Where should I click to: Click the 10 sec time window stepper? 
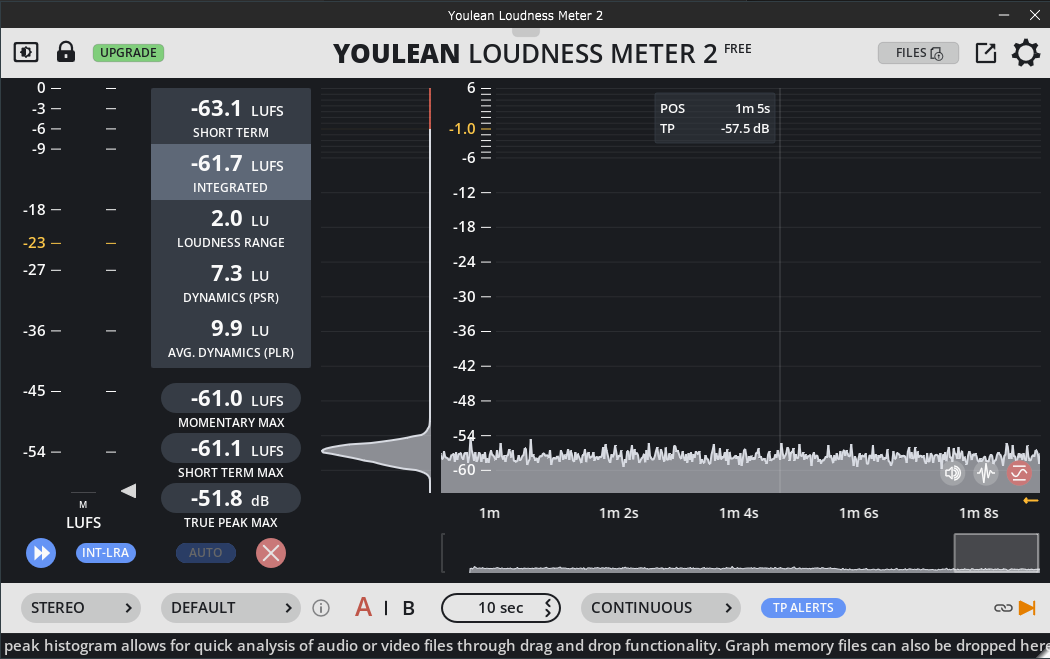tap(548, 608)
